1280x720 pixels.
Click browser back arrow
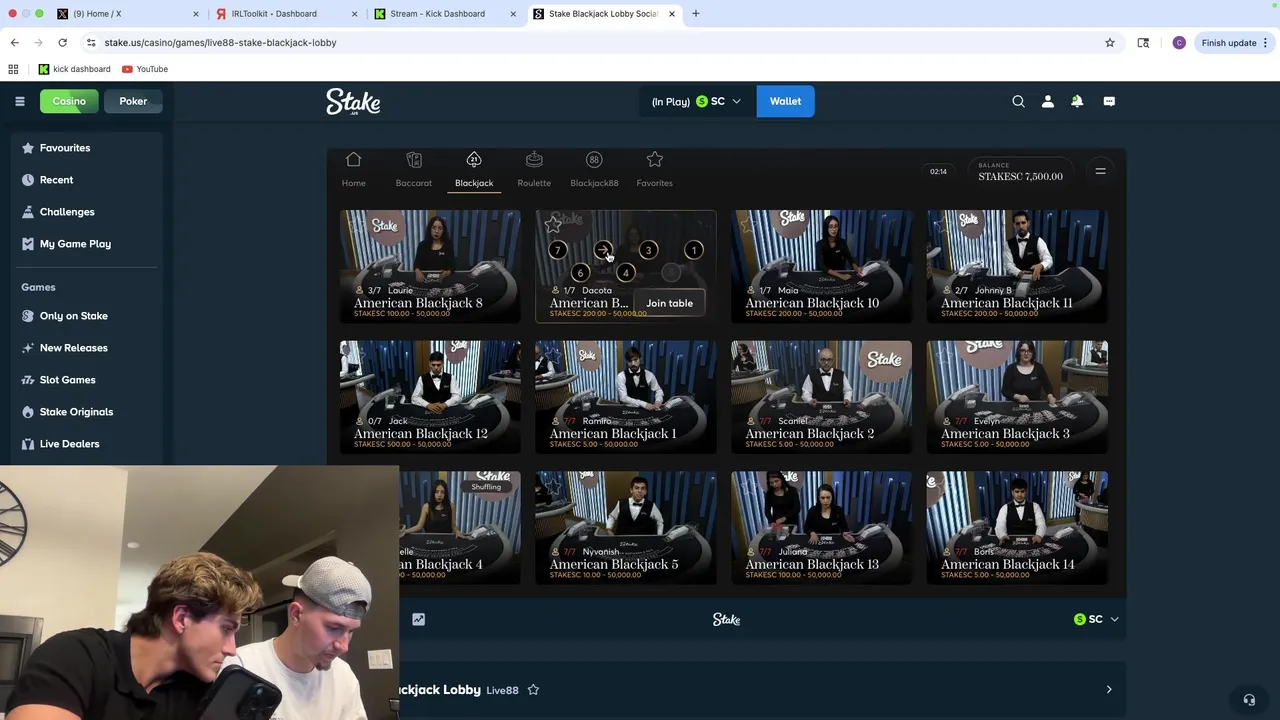pos(14,43)
